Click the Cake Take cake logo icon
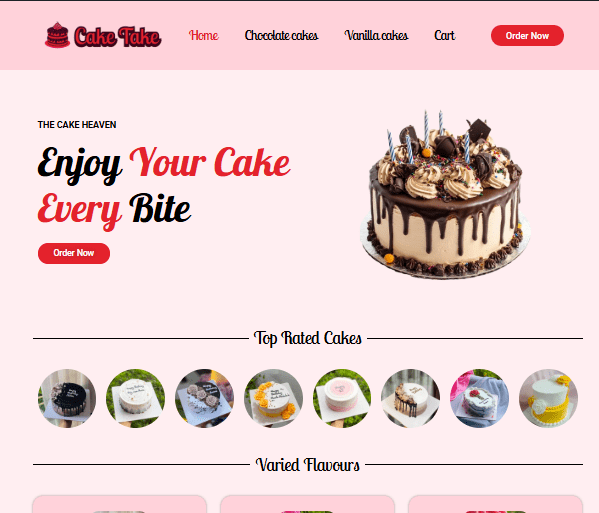Screen dimensions: 599x513 point(57,35)
